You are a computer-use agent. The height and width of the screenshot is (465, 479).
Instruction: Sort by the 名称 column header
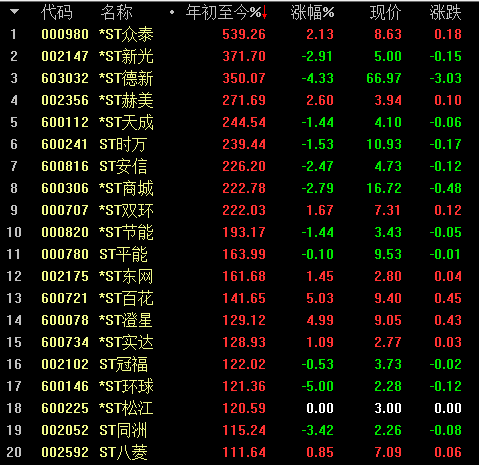pyautogui.click(x=117, y=13)
